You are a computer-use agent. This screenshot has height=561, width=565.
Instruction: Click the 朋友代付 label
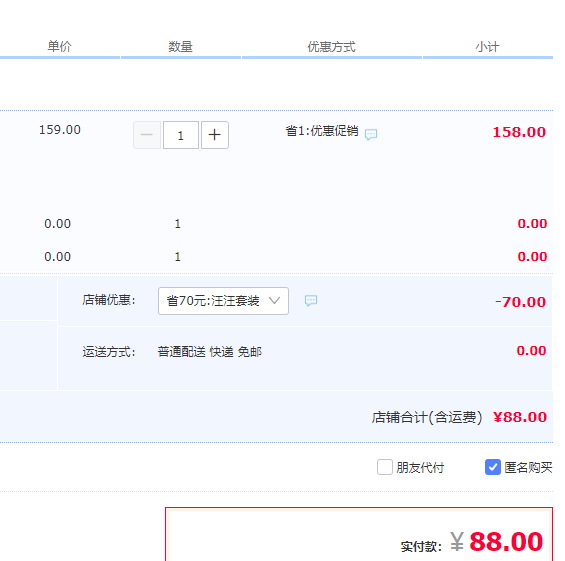pyautogui.click(x=420, y=468)
